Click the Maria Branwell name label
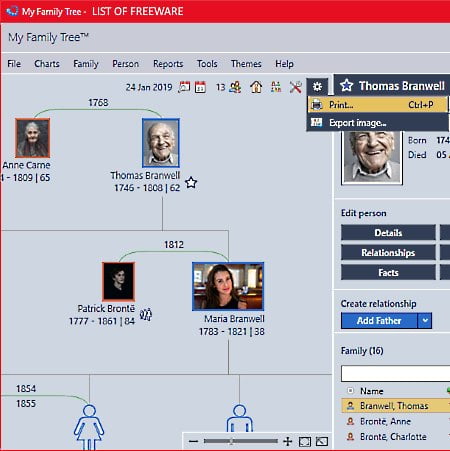 [x=234, y=319]
